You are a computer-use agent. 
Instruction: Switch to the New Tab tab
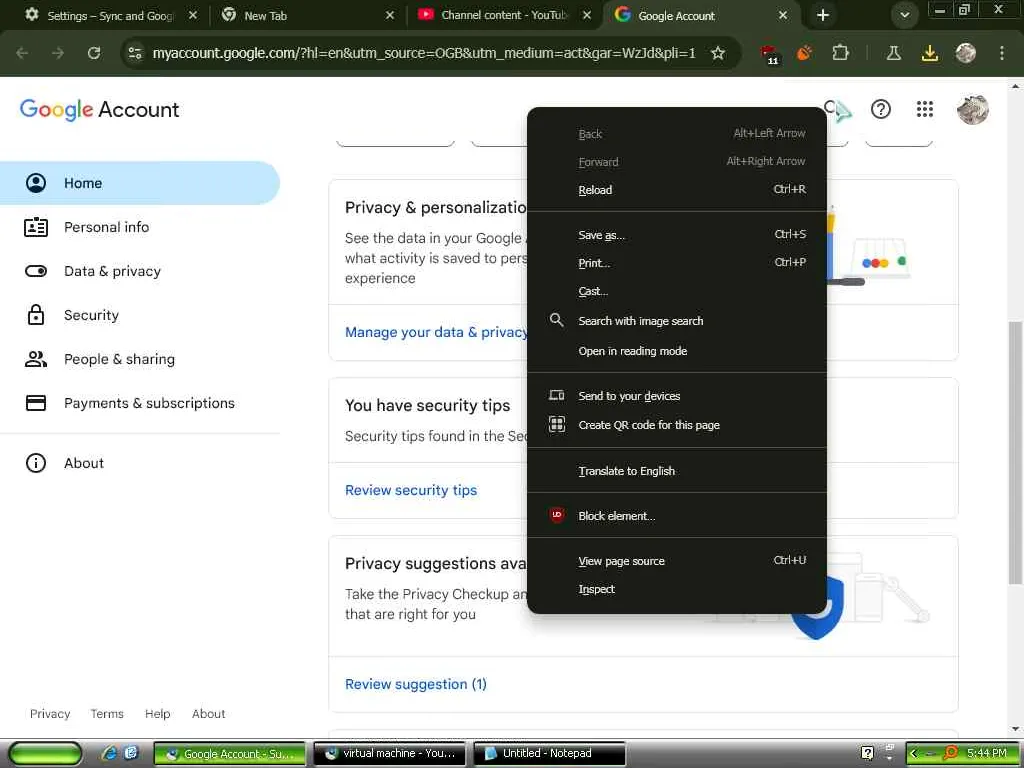[307, 15]
